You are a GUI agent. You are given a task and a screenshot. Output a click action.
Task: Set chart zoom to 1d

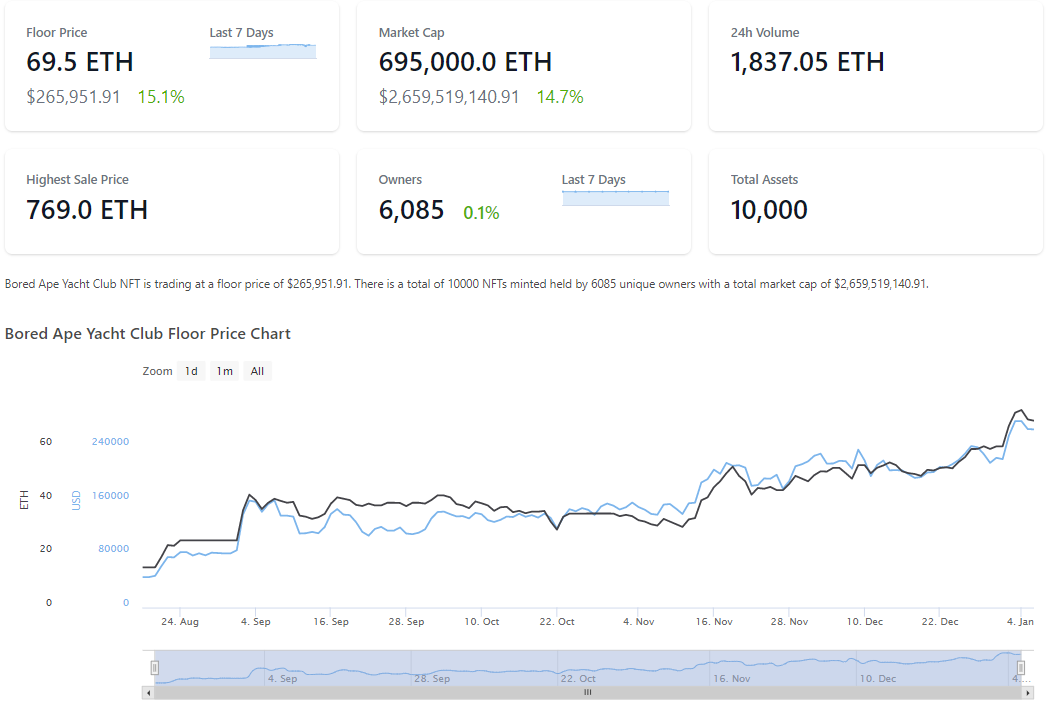click(191, 371)
